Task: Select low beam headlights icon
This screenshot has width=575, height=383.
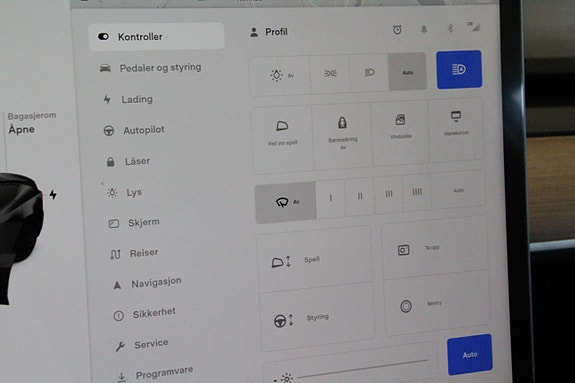Action: click(370, 72)
